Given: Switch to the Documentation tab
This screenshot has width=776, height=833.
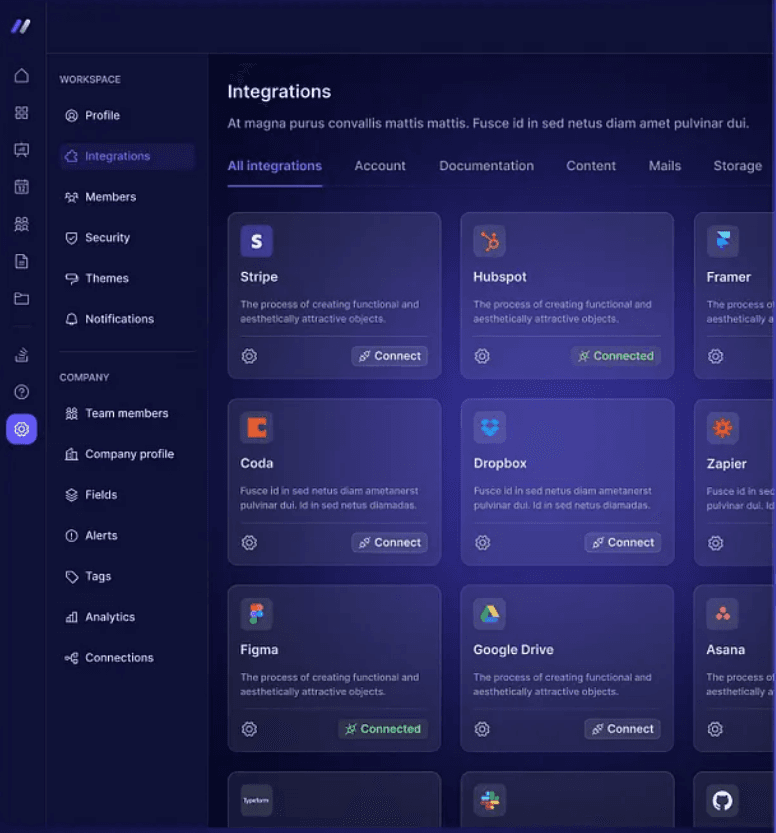Looking at the screenshot, I should tap(487, 166).
